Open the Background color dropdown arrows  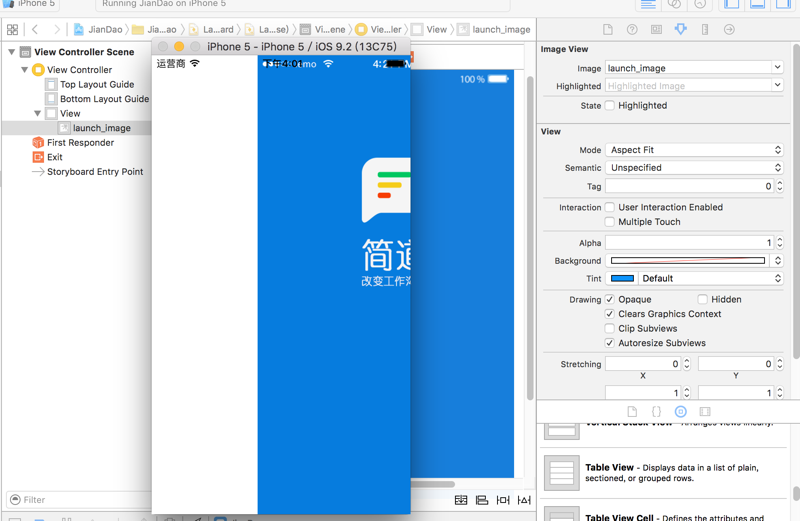coord(778,261)
